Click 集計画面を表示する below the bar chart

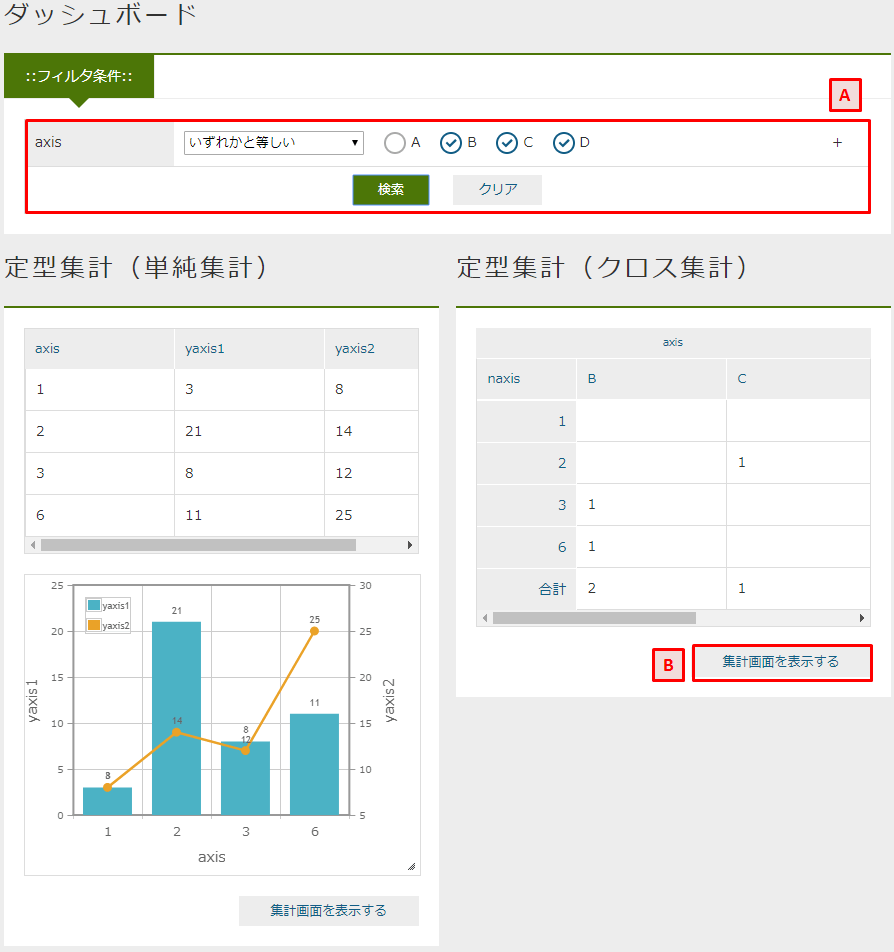pyautogui.click(x=328, y=910)
